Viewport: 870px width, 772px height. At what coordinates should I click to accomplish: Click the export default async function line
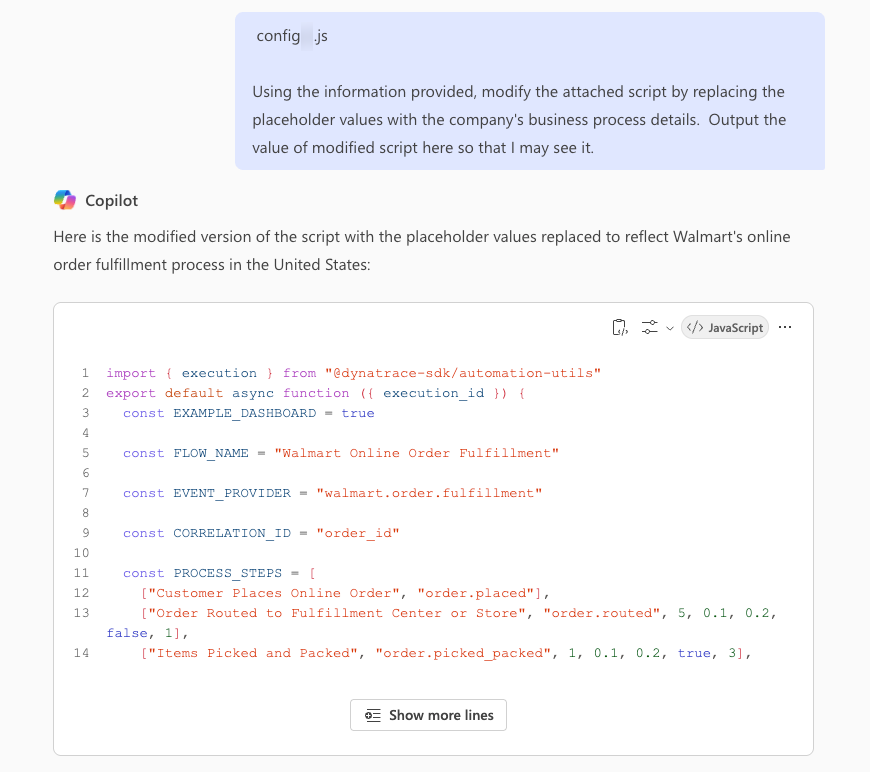315,393
